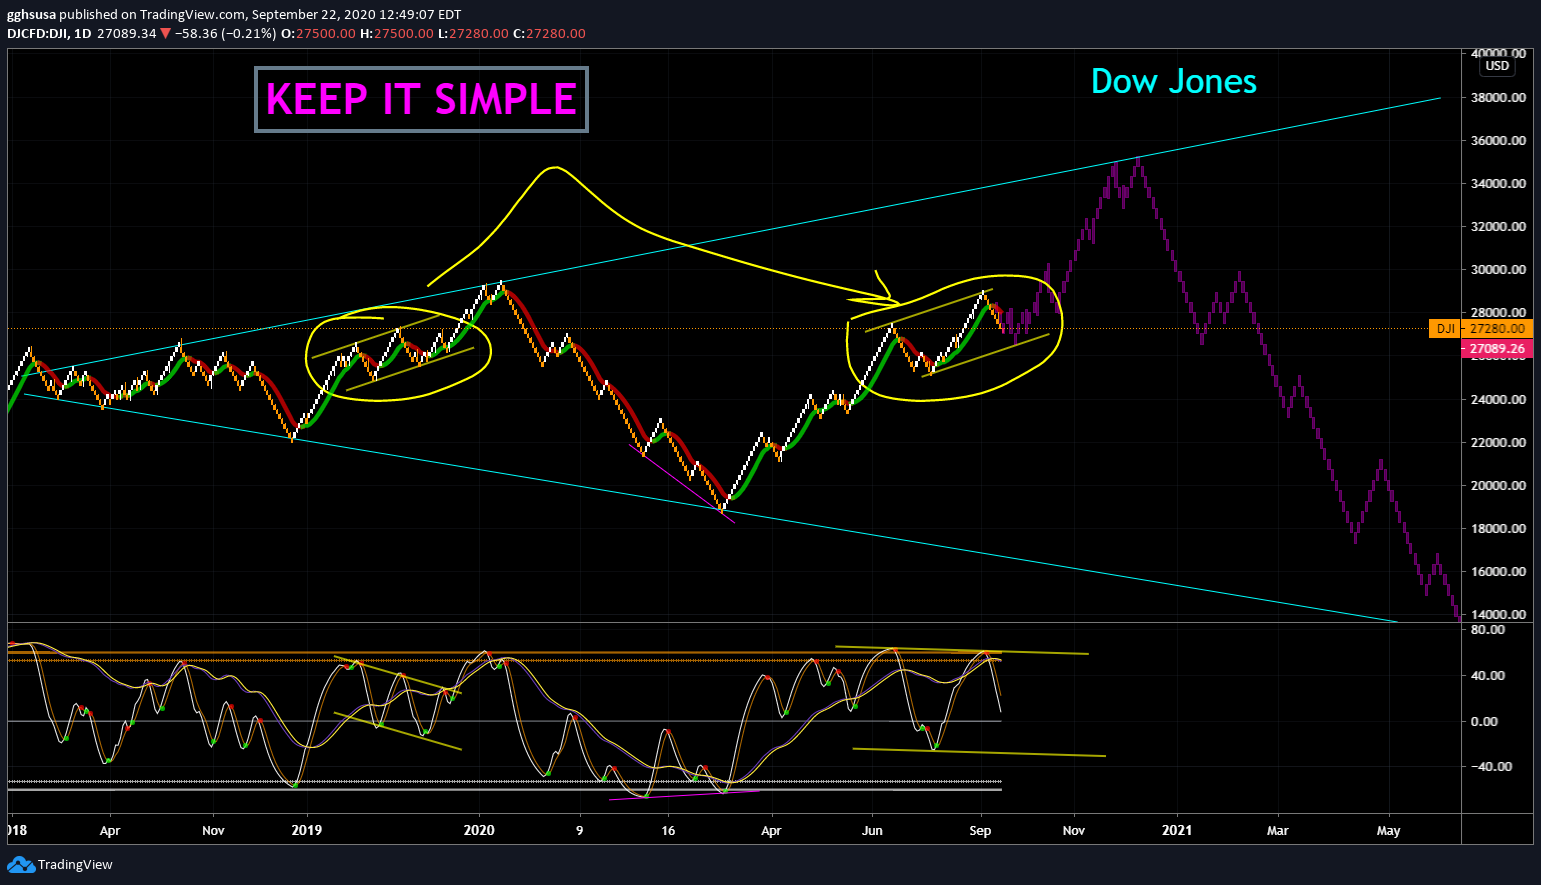Click the 12:49:07 EDT timestamp
1541x885 pixels.
click(419, 15)
